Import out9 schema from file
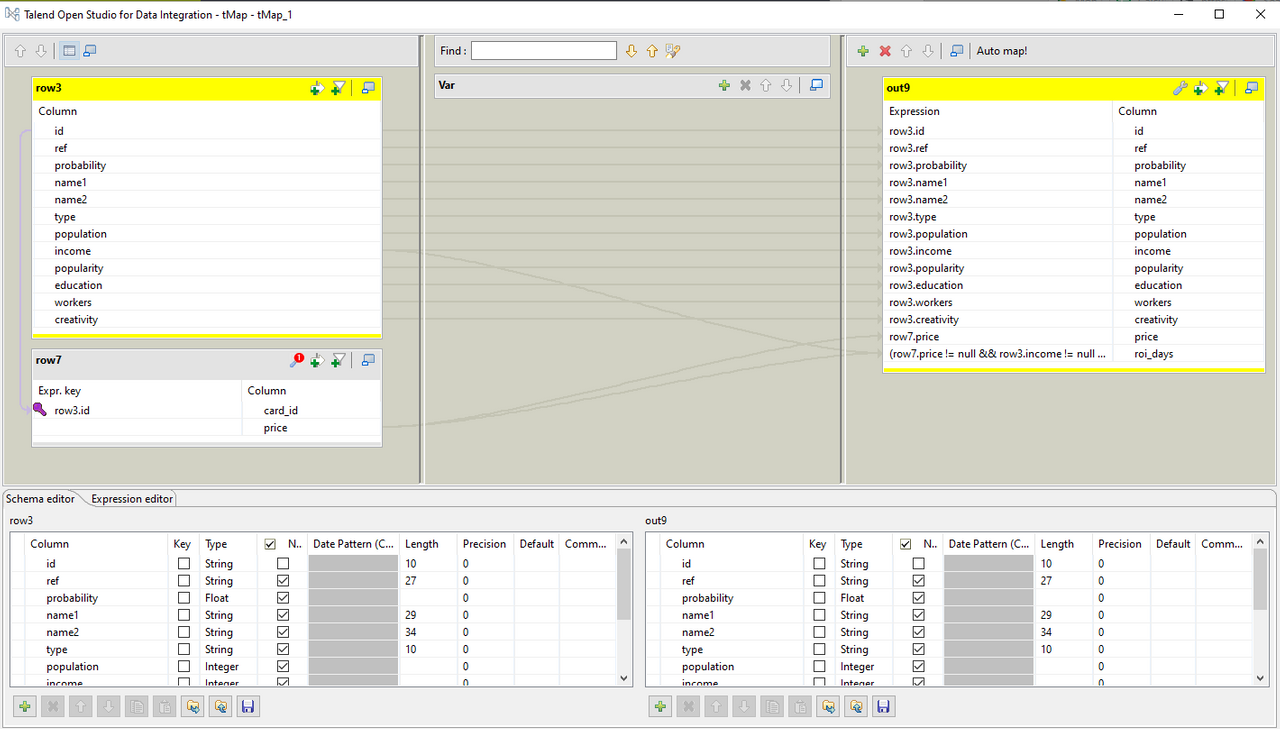1280x729 pixels. tap(828, 707)
